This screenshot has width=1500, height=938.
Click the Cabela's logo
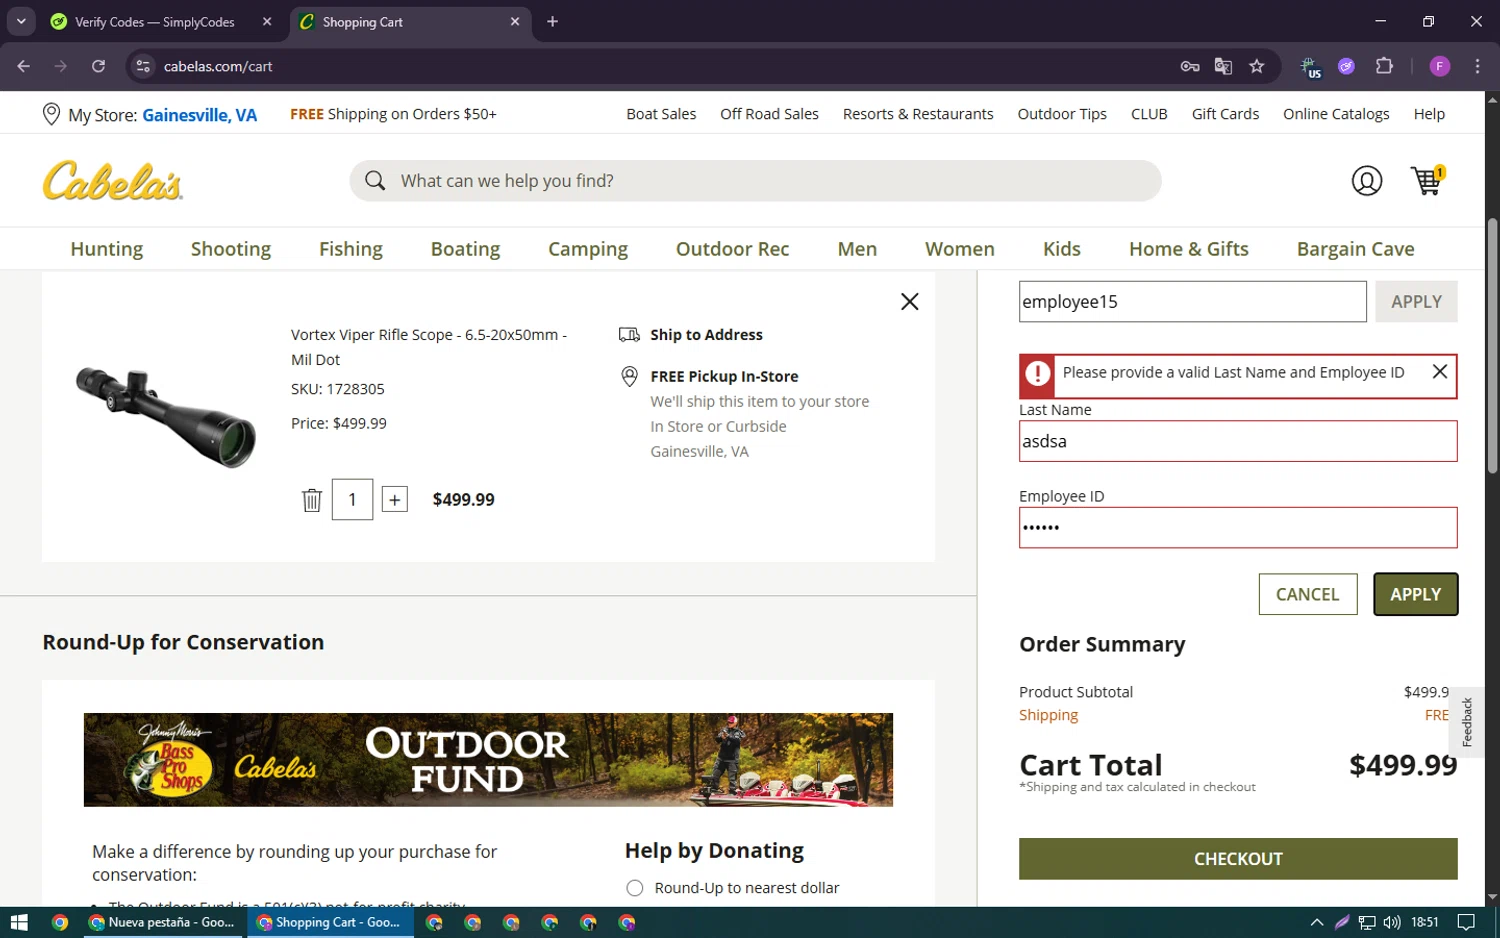pos(113,181)
